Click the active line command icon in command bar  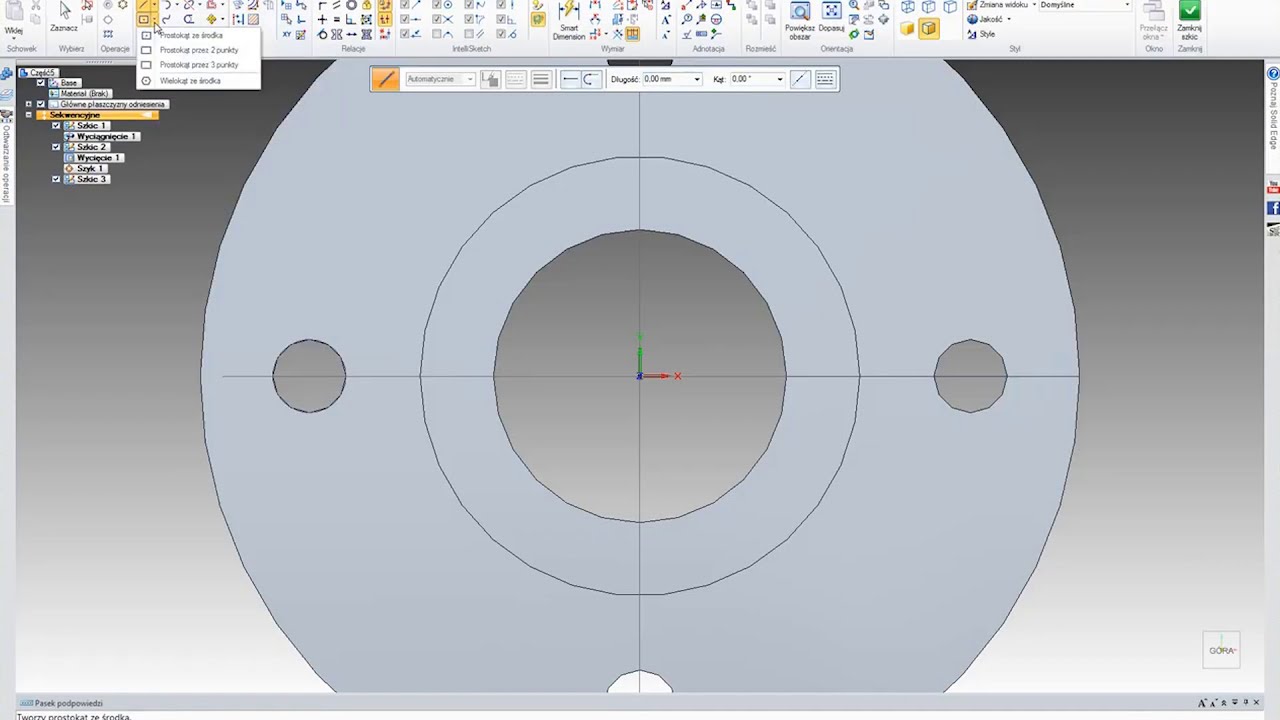click(x=385, y=79)
